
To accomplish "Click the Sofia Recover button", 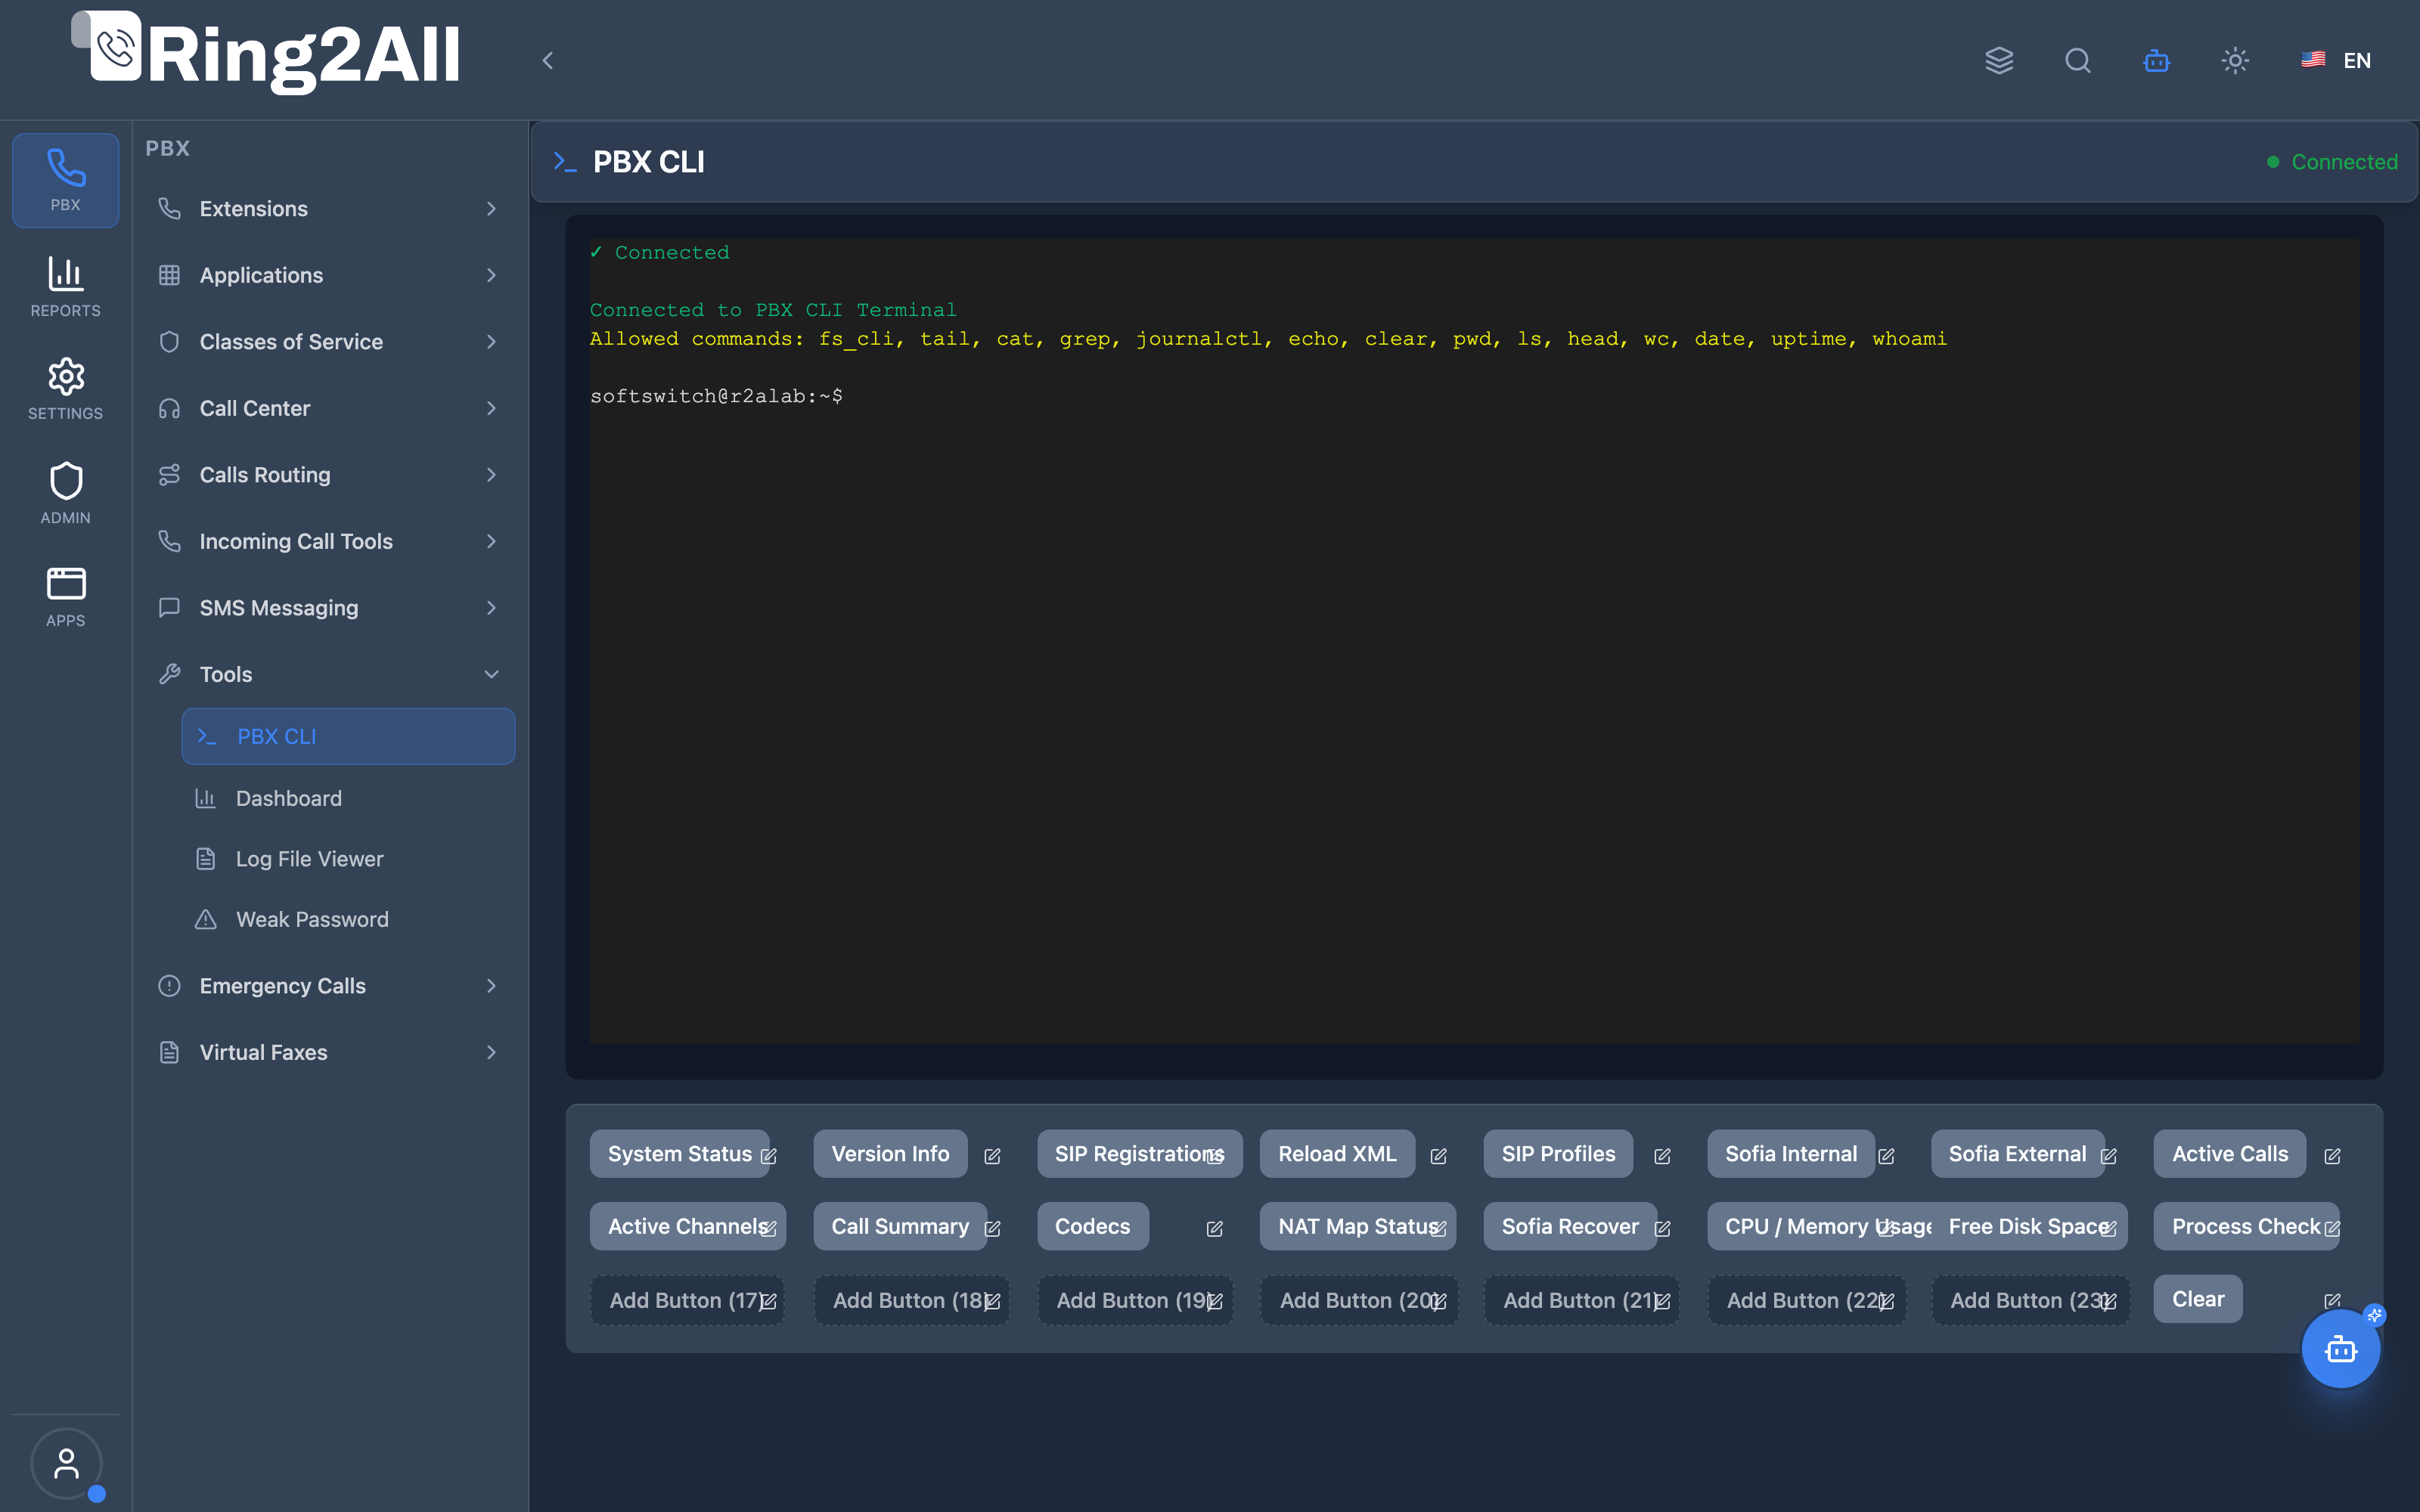I will click(x=1570, y=1226).
